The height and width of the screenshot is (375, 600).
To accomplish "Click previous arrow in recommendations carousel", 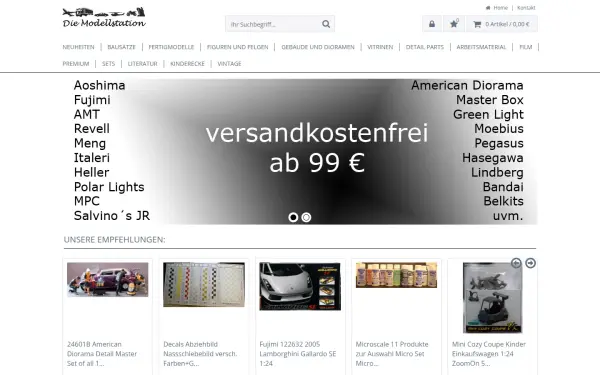I will (x=516, y=263).
